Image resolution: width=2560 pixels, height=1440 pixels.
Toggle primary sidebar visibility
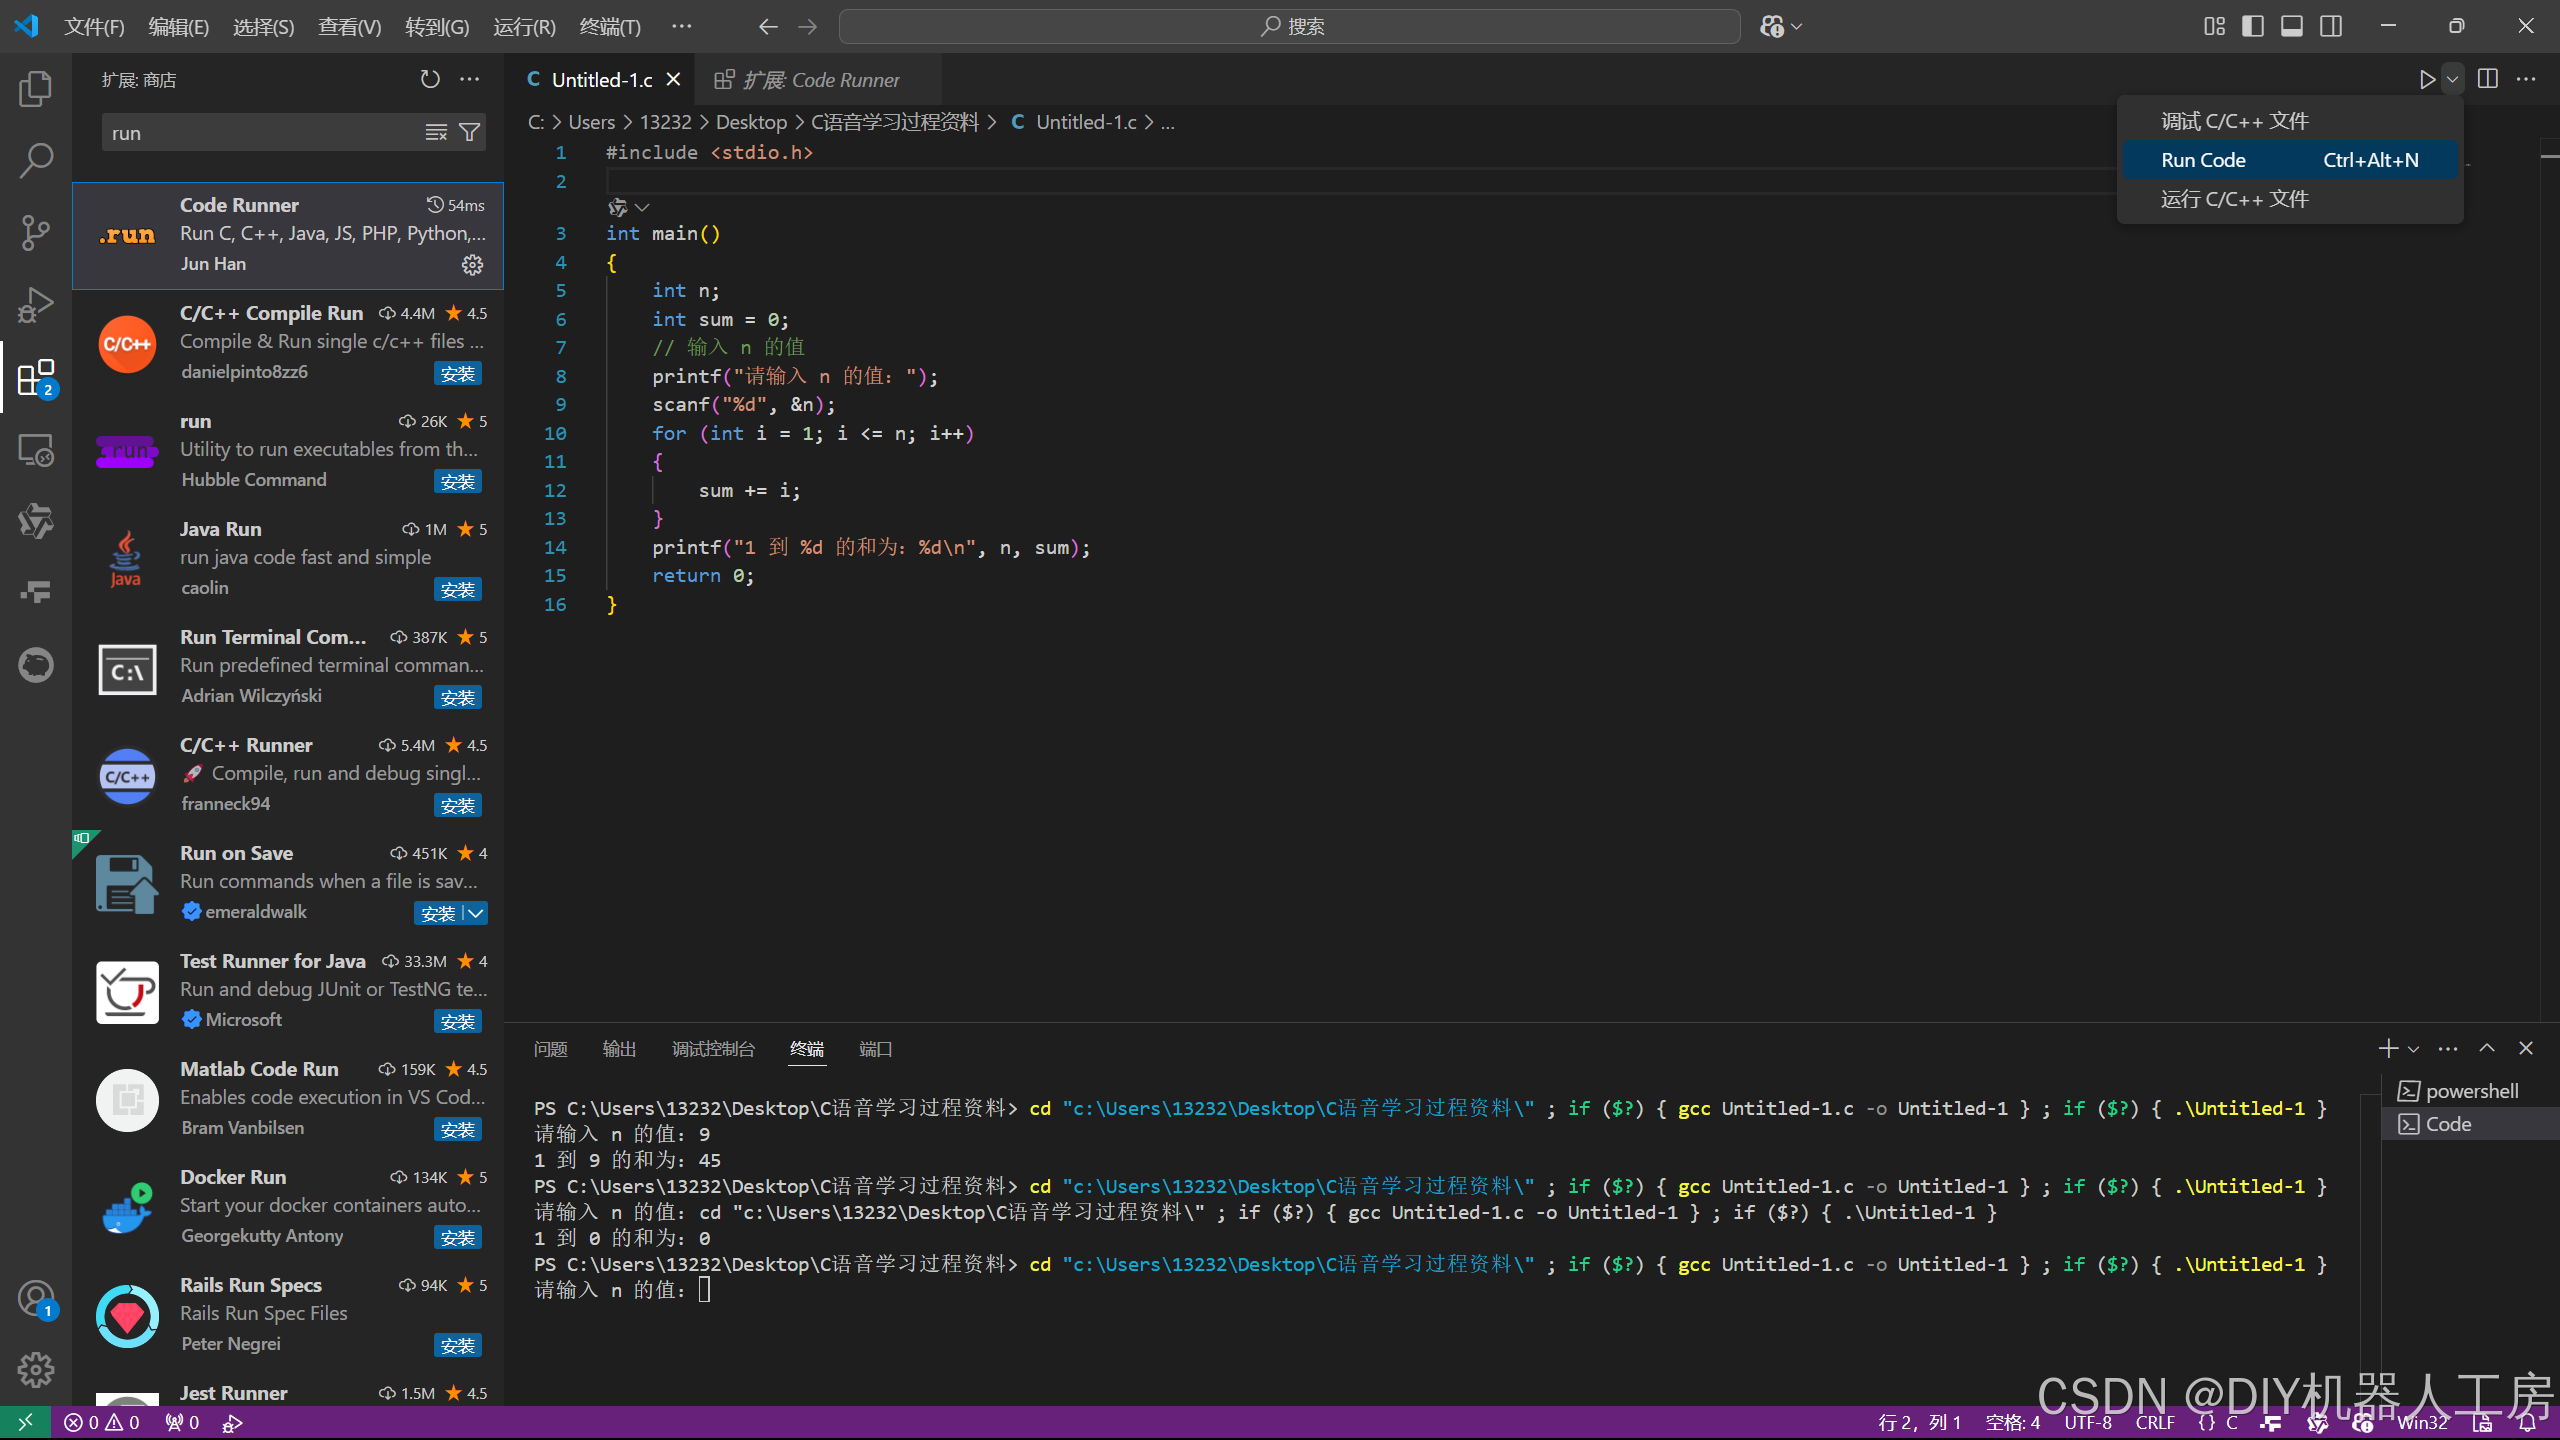tap(2253, 26)
